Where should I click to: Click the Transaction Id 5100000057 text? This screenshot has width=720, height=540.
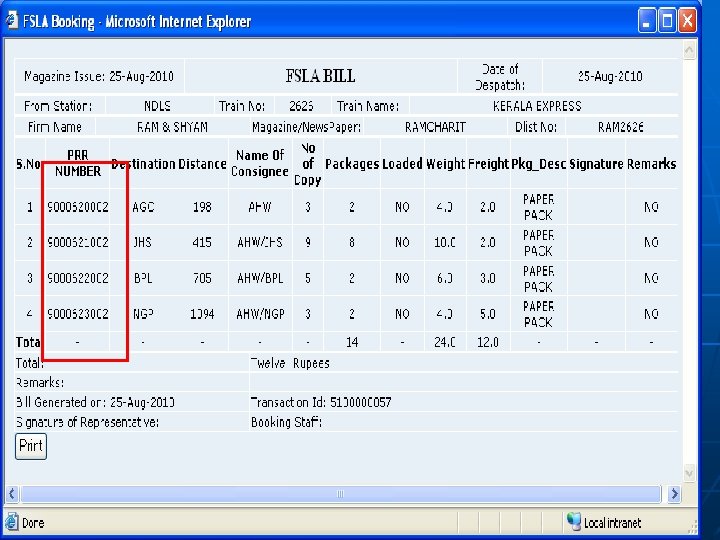(321, 402)
